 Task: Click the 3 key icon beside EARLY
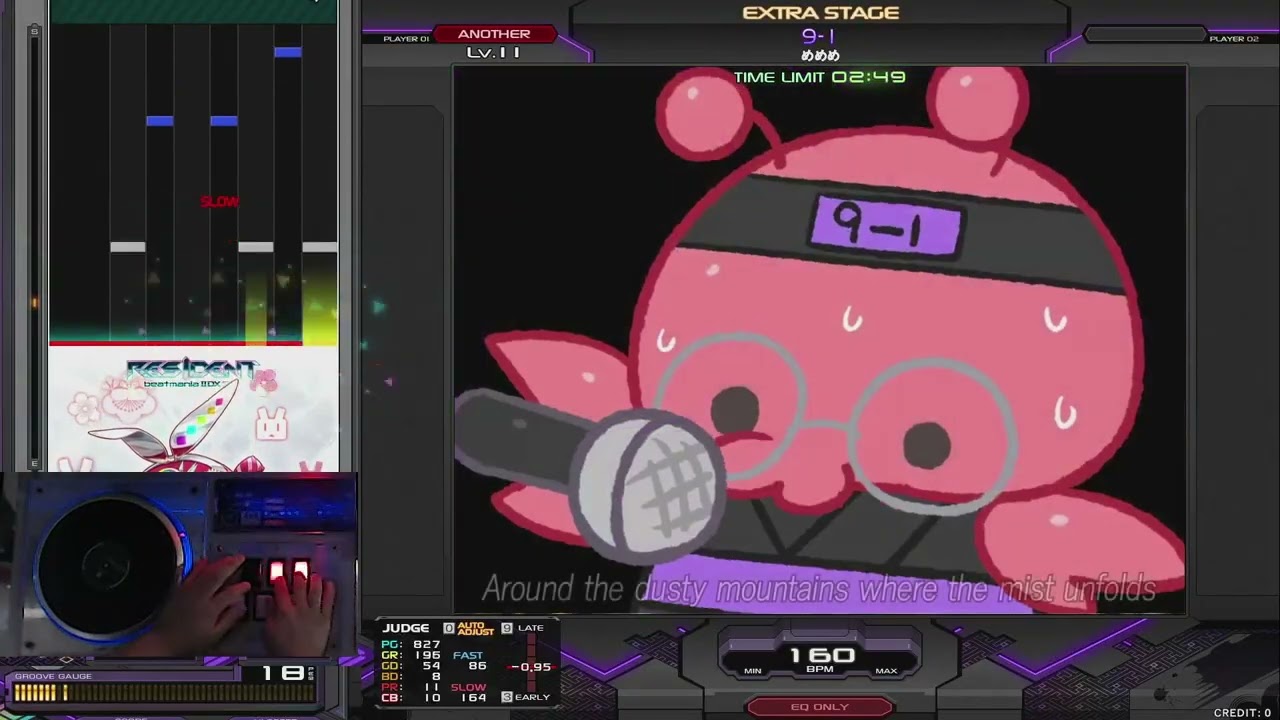pyautogui.click(x=507, y=697)
